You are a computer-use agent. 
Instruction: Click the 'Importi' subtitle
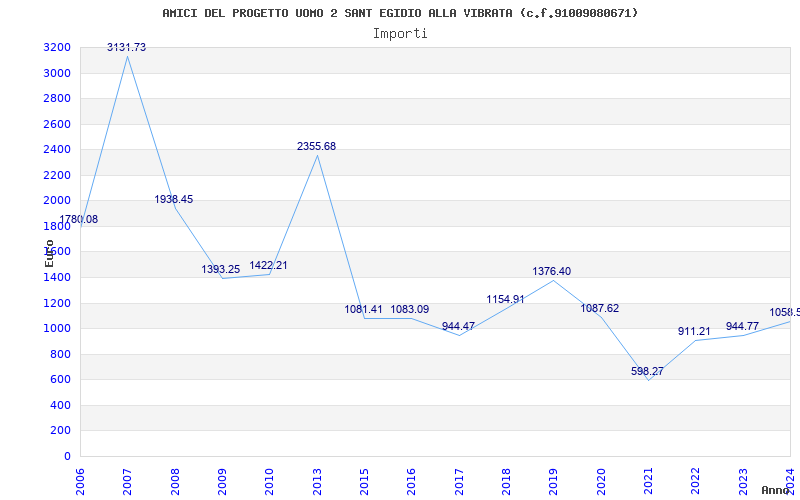pyautogui.click(x=400, y=34)
